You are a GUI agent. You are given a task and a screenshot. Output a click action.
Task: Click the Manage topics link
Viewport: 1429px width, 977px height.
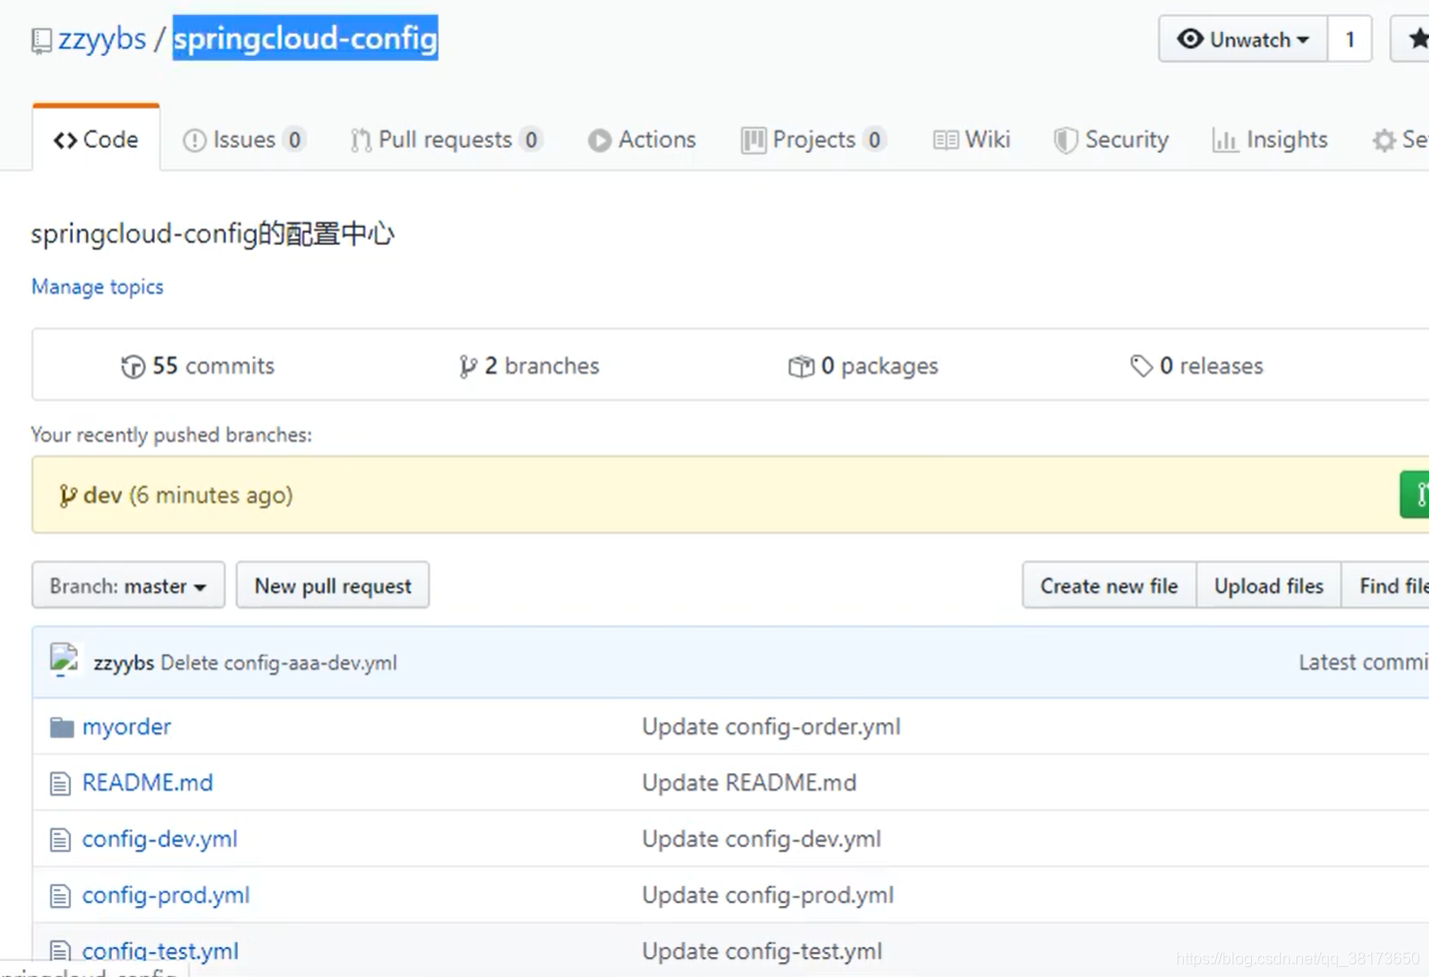click(x=97, y=287)
